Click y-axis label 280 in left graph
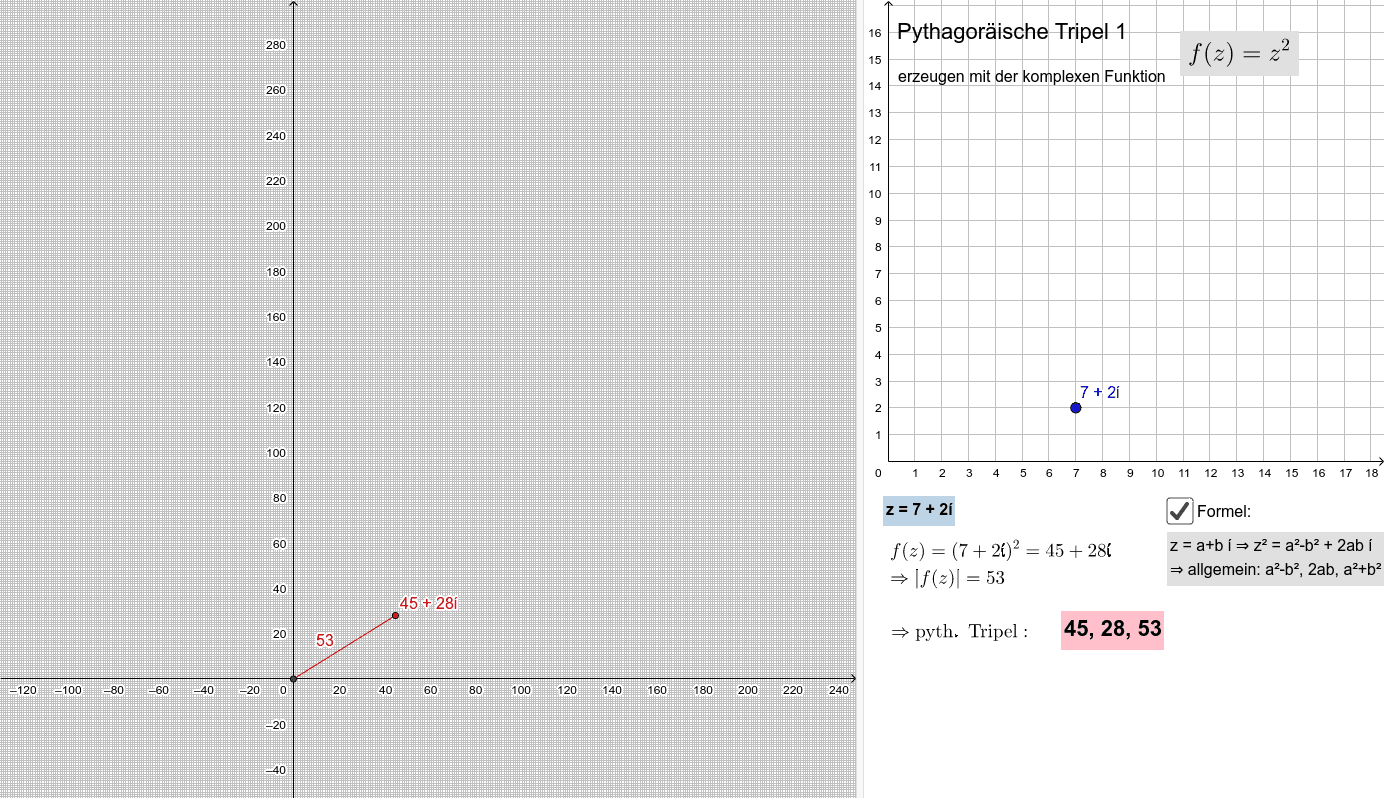Screen dimensions: 1386x800 275,45
